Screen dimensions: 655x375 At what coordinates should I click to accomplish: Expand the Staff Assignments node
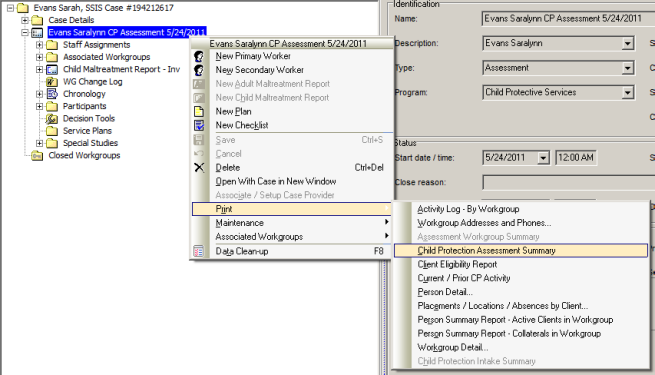point(40,45)
